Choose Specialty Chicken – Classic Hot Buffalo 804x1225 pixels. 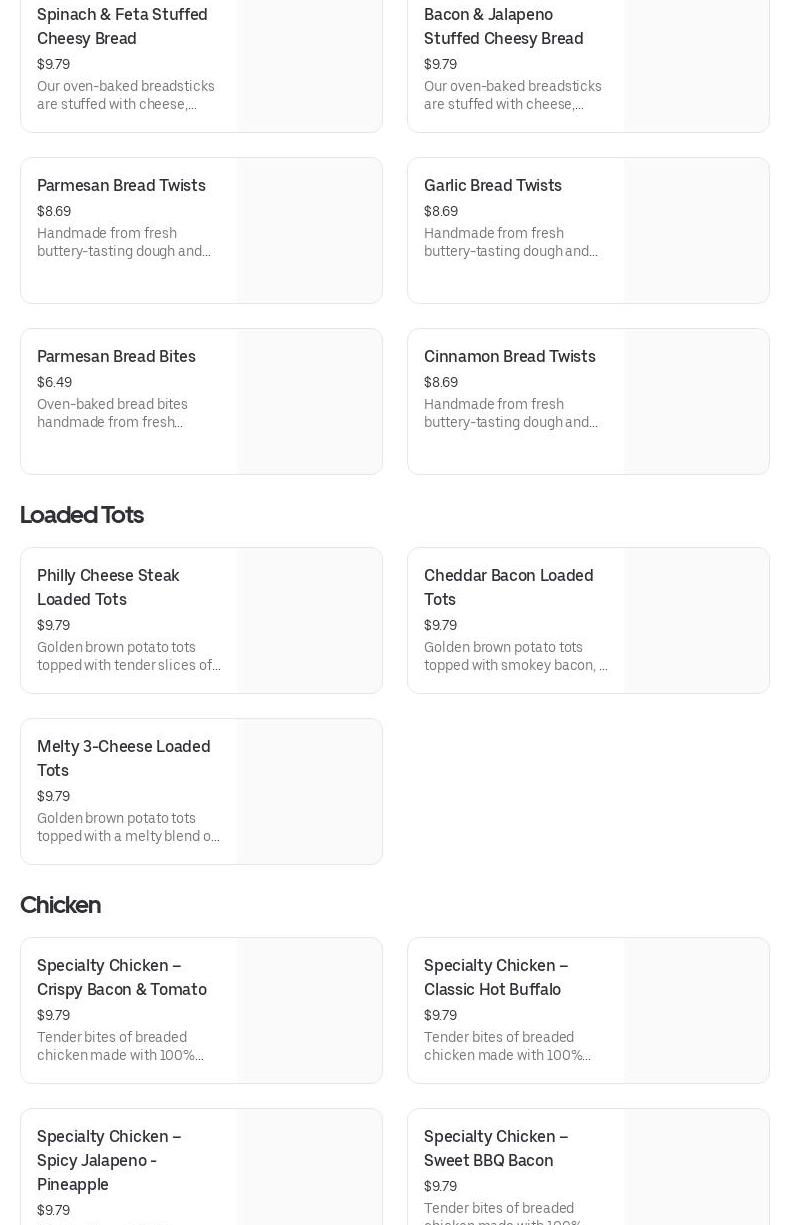[x=495, y=977]
